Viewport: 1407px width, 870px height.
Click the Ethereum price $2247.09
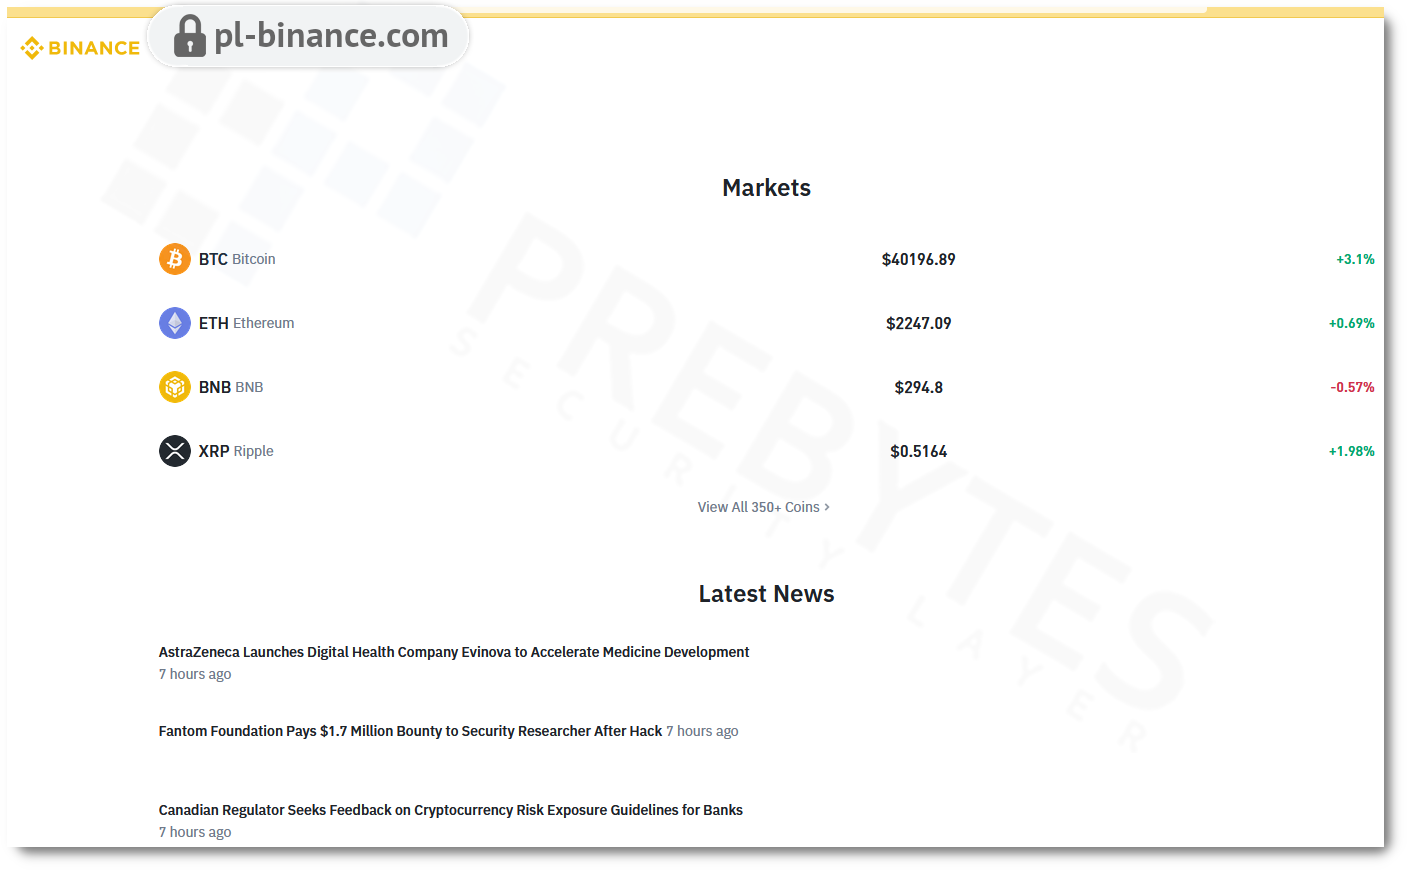click(918, 323)
